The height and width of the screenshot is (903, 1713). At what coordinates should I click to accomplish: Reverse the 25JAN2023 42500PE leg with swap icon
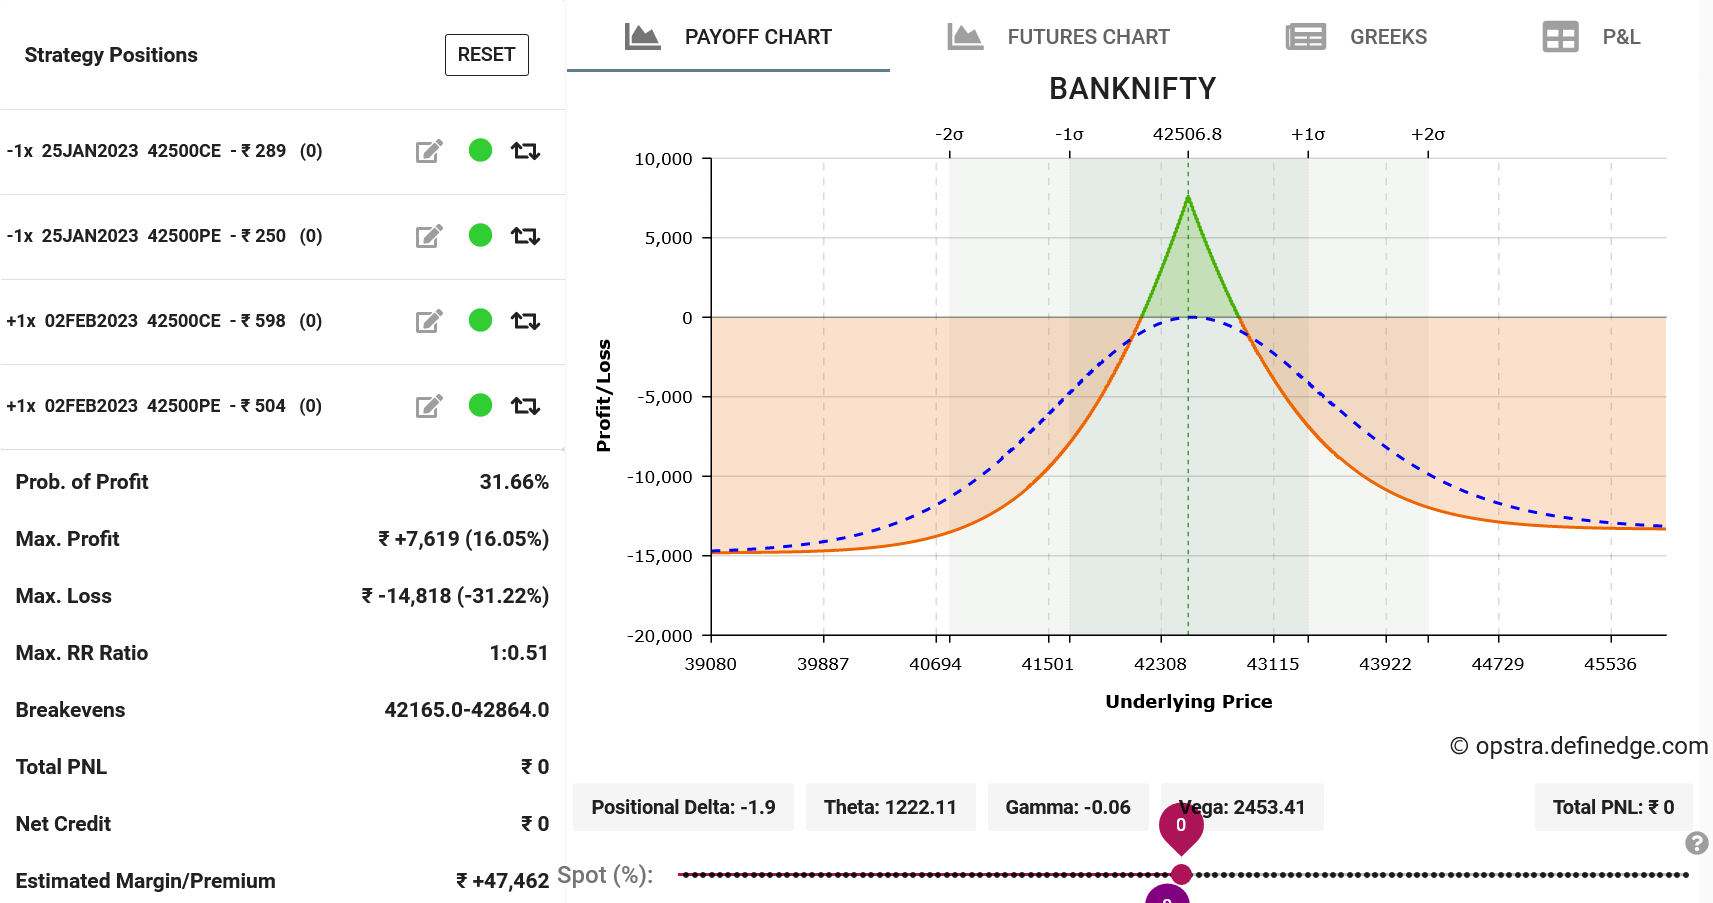pyautogui.click(x=525, y=236)
